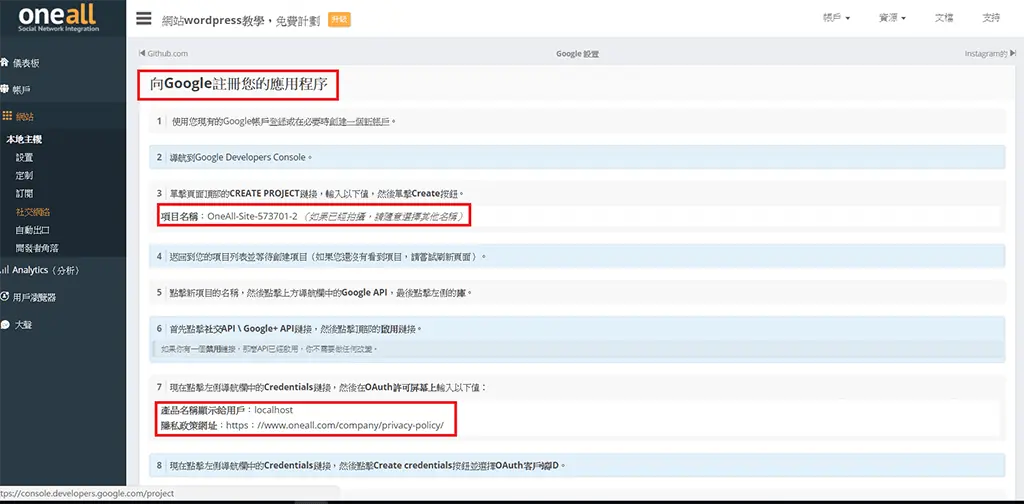Click the Google account login link in step 1
Viewport: 1024px width, 504px height.
pos(277,121)
